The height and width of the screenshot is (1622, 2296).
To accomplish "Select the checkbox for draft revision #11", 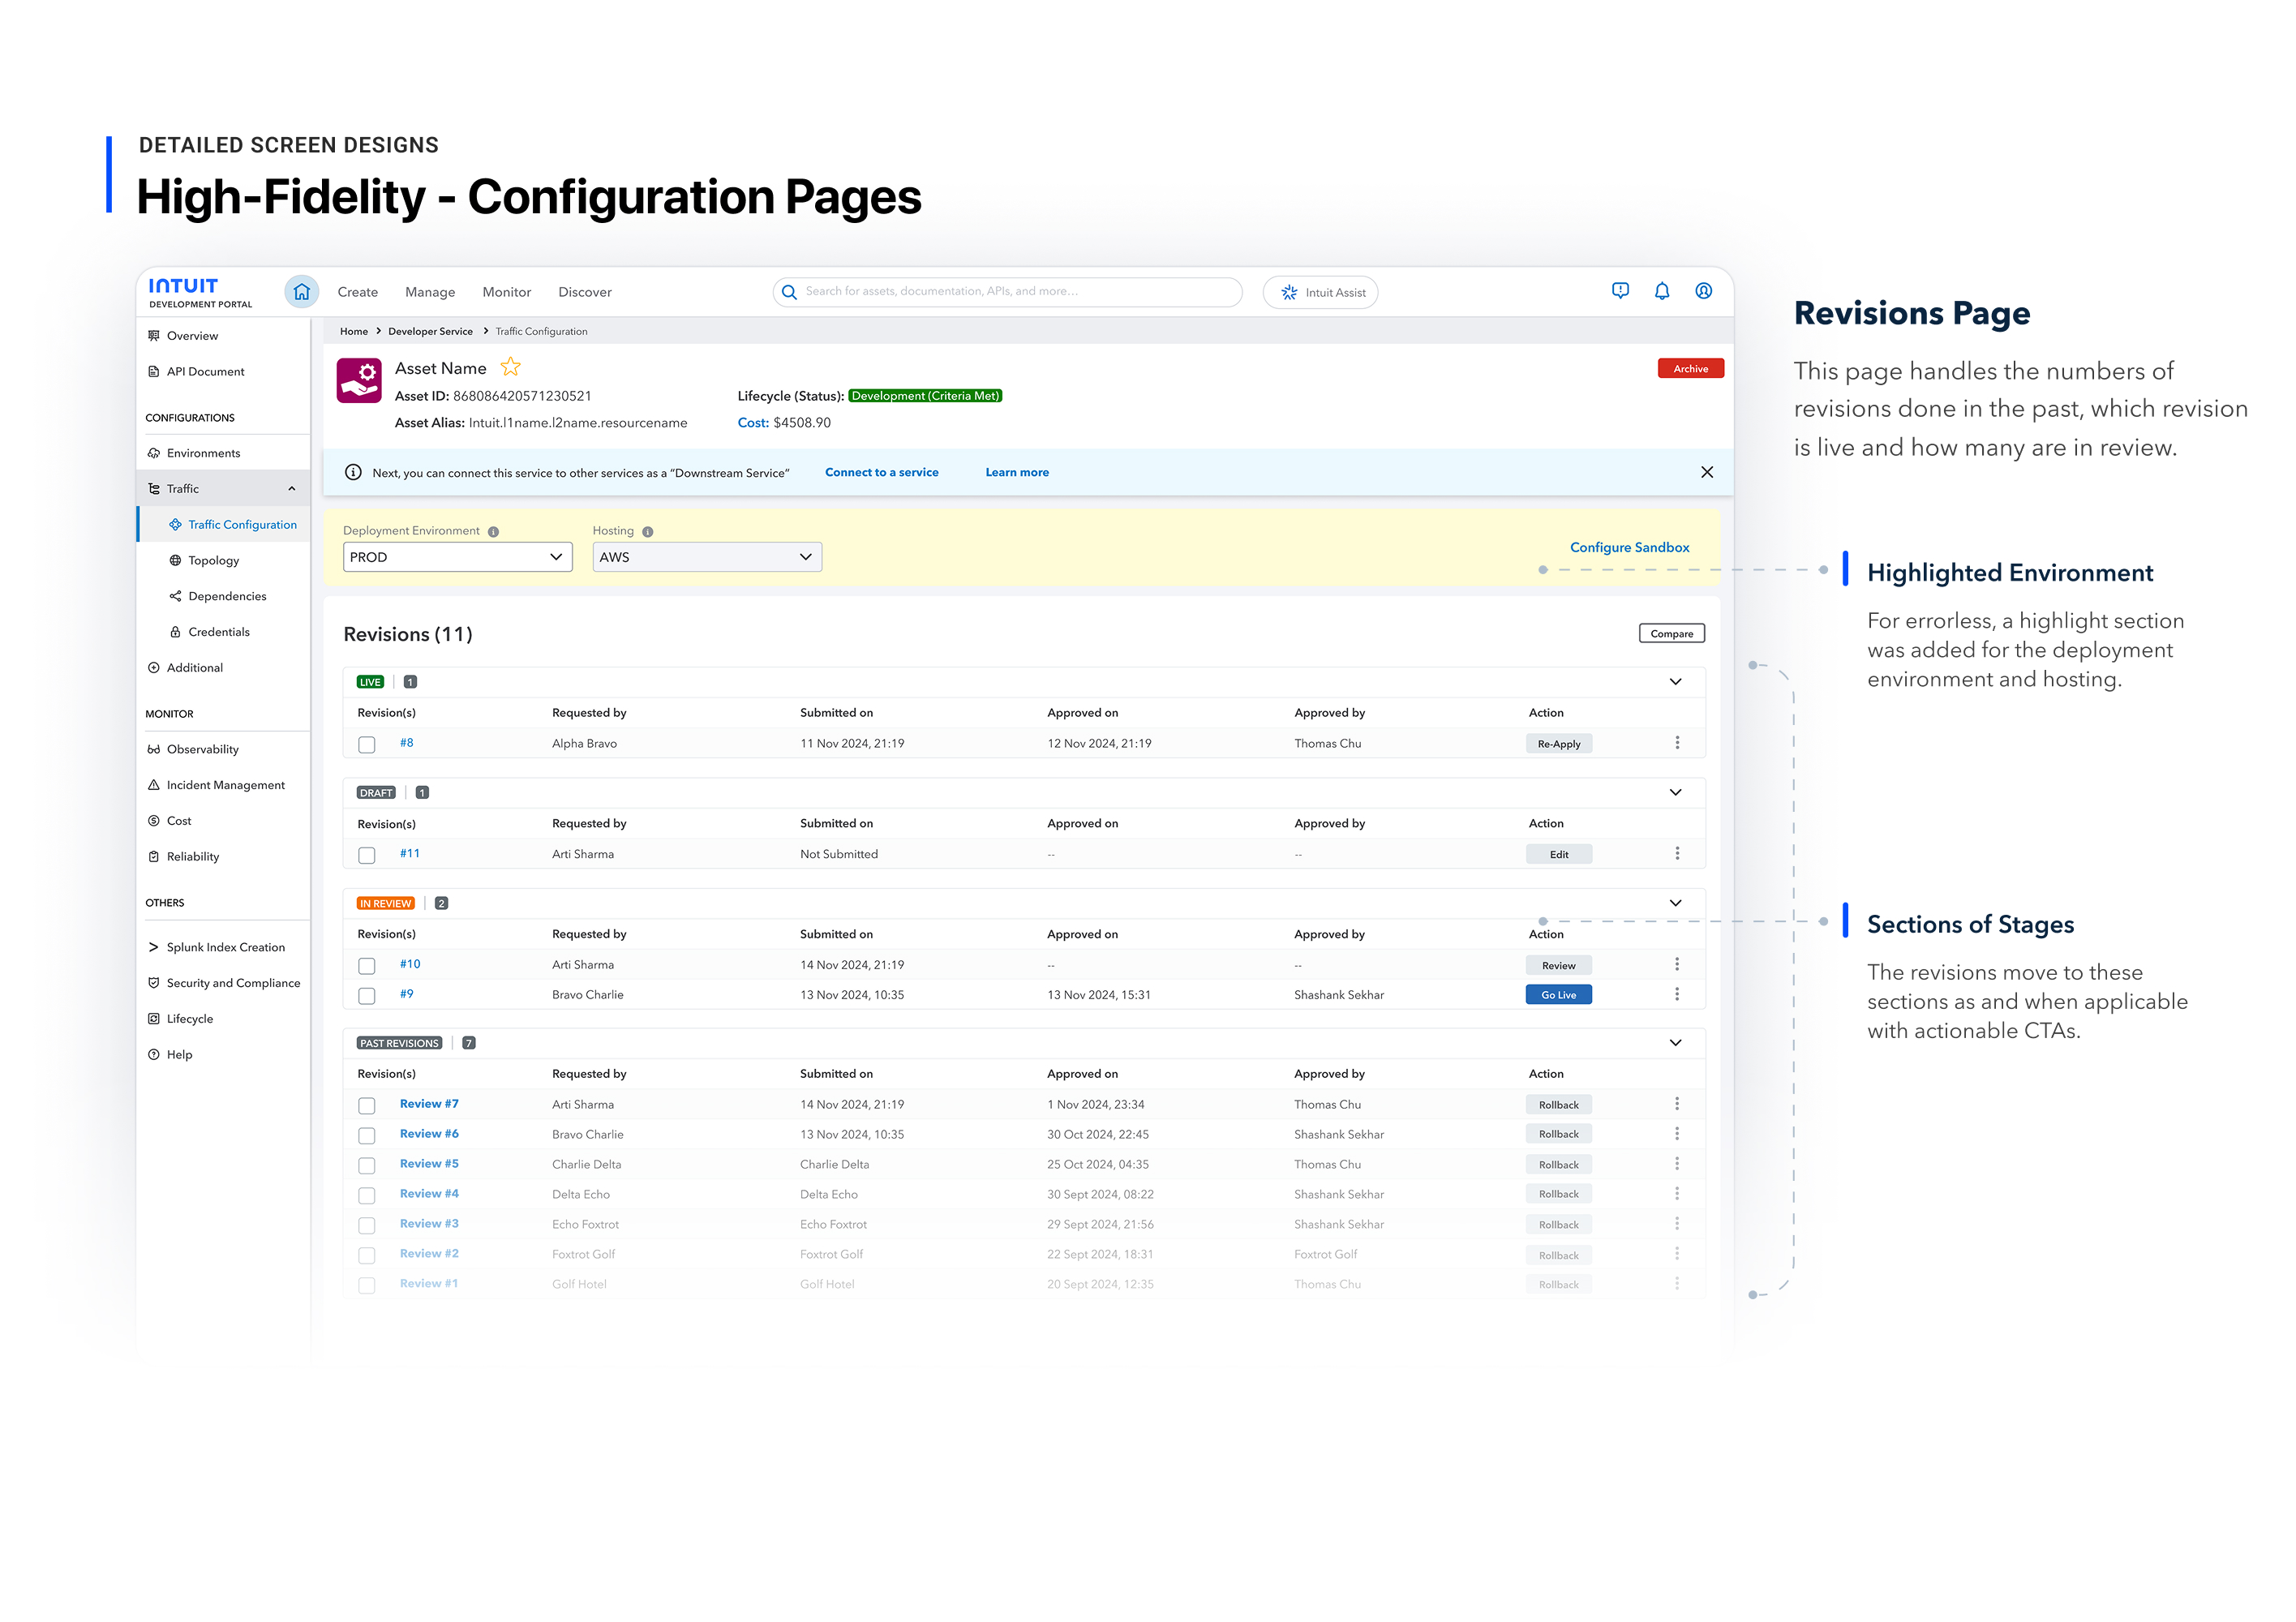I will [x=367, y=855].
